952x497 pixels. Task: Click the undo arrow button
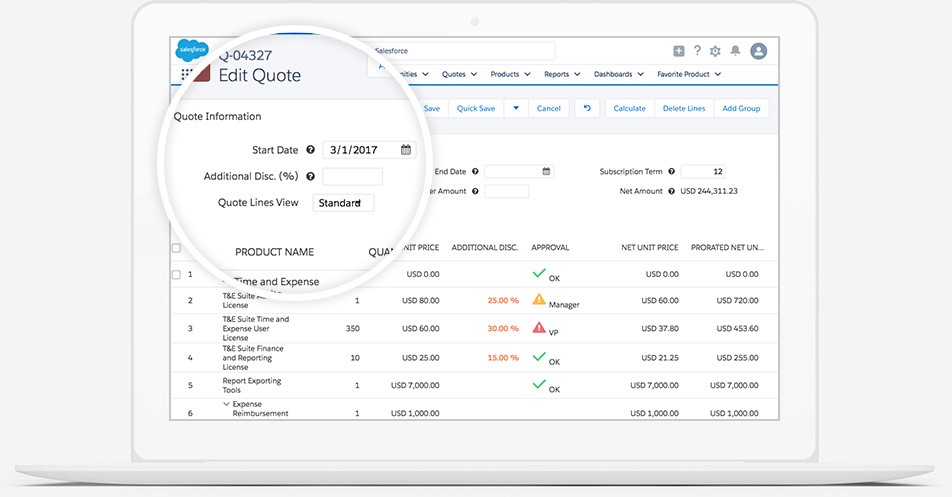(x=587, y=108)
